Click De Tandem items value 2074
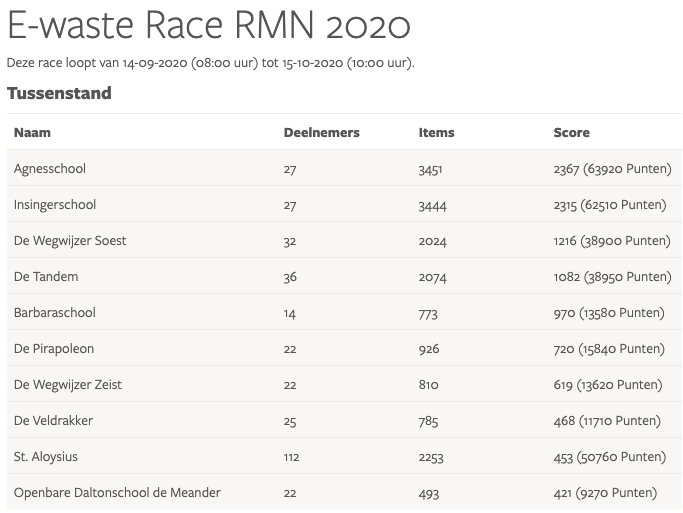683x513 pixels. pos(432,277)
